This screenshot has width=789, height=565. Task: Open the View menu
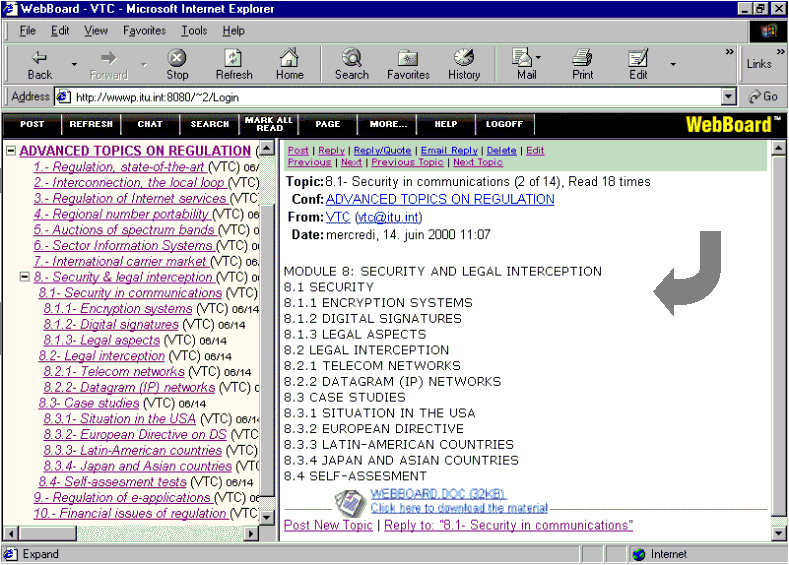96,31
